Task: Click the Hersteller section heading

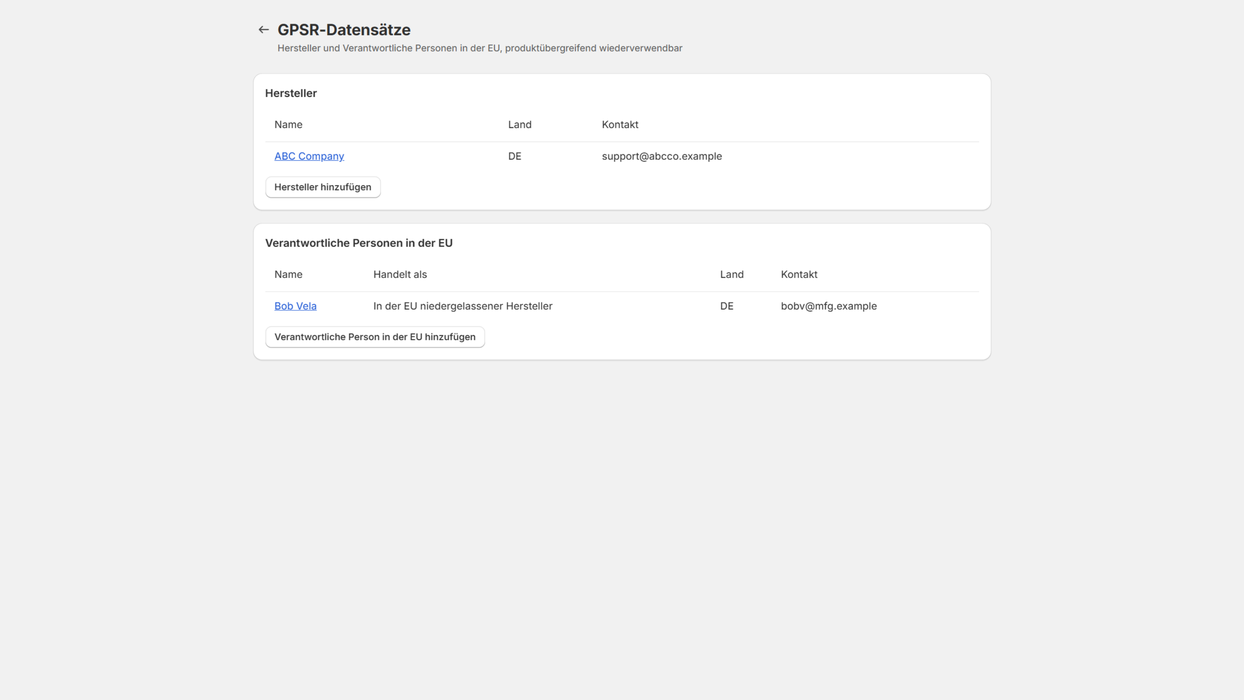Action: tap(291, 93)
